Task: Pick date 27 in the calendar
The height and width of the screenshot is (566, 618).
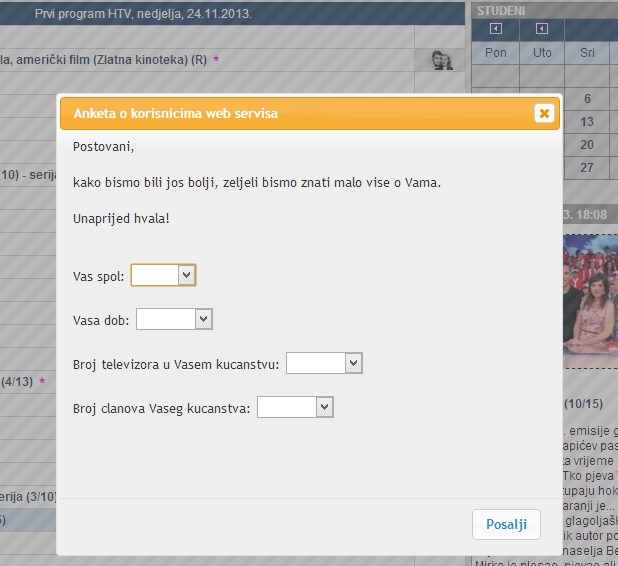Action: coord(587,168)
